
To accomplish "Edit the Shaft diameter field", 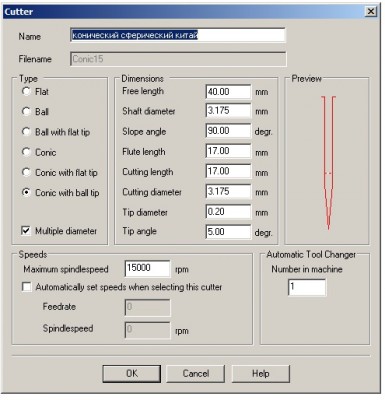I will tap(228, 111).
